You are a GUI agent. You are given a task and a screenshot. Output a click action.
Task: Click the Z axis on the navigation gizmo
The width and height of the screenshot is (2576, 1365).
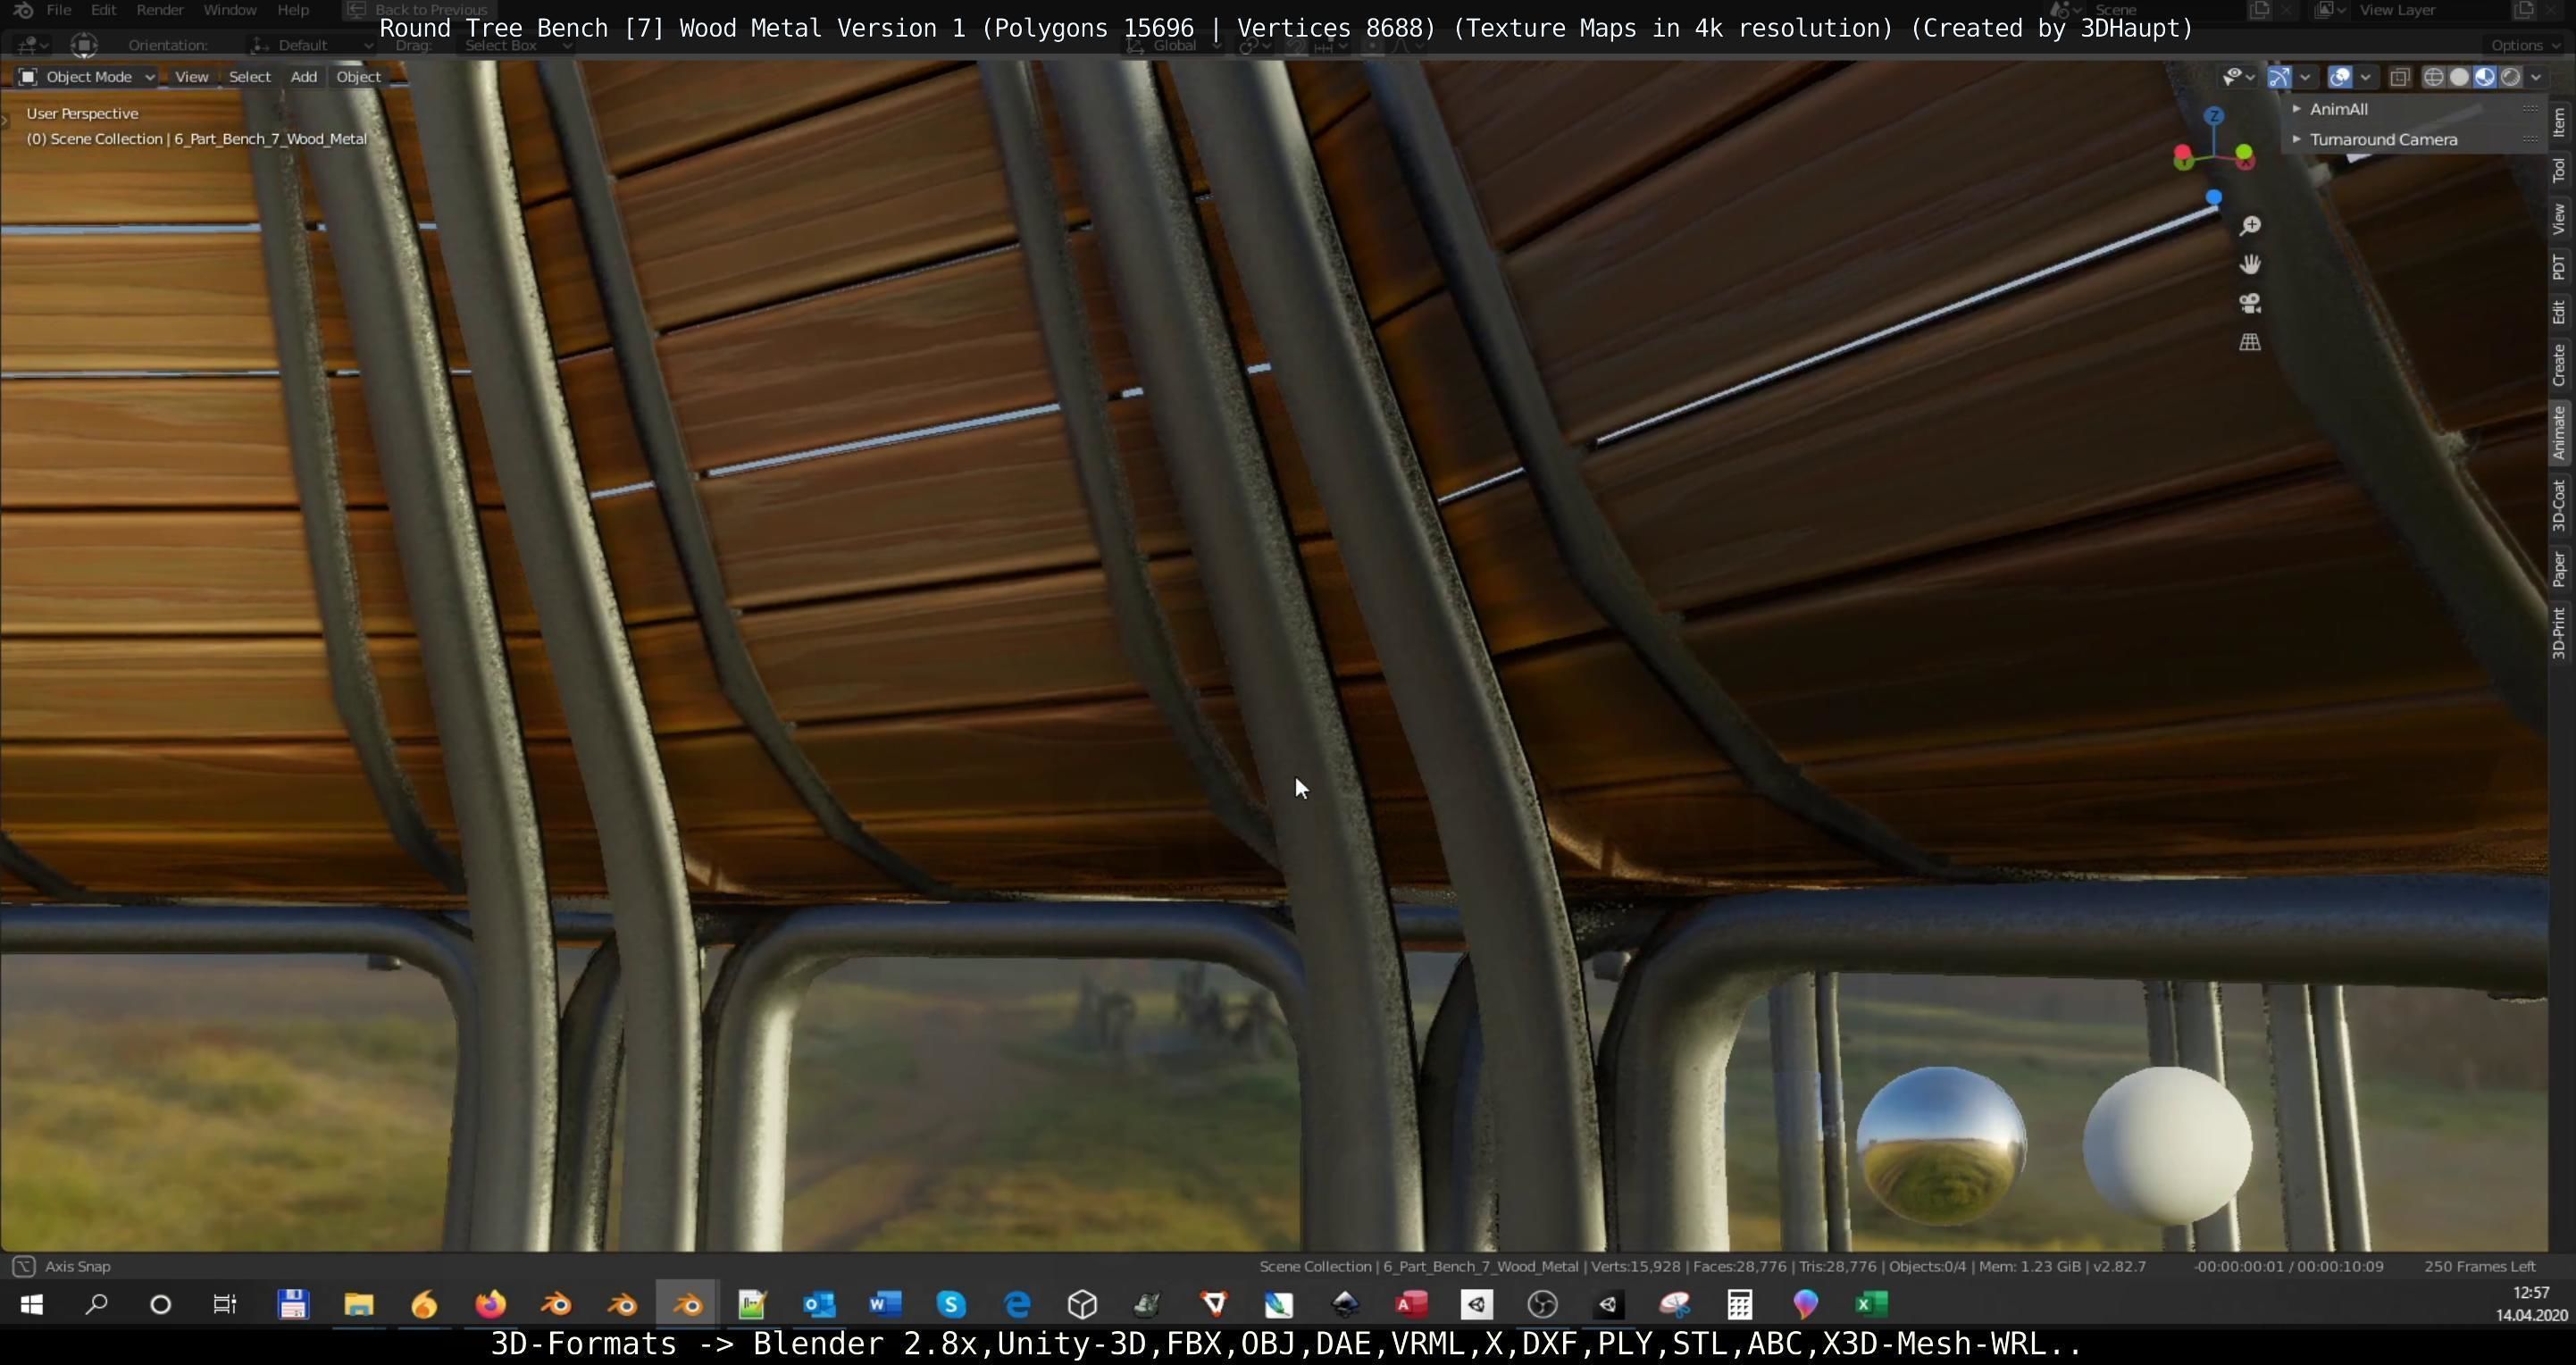click(2214, 116)
